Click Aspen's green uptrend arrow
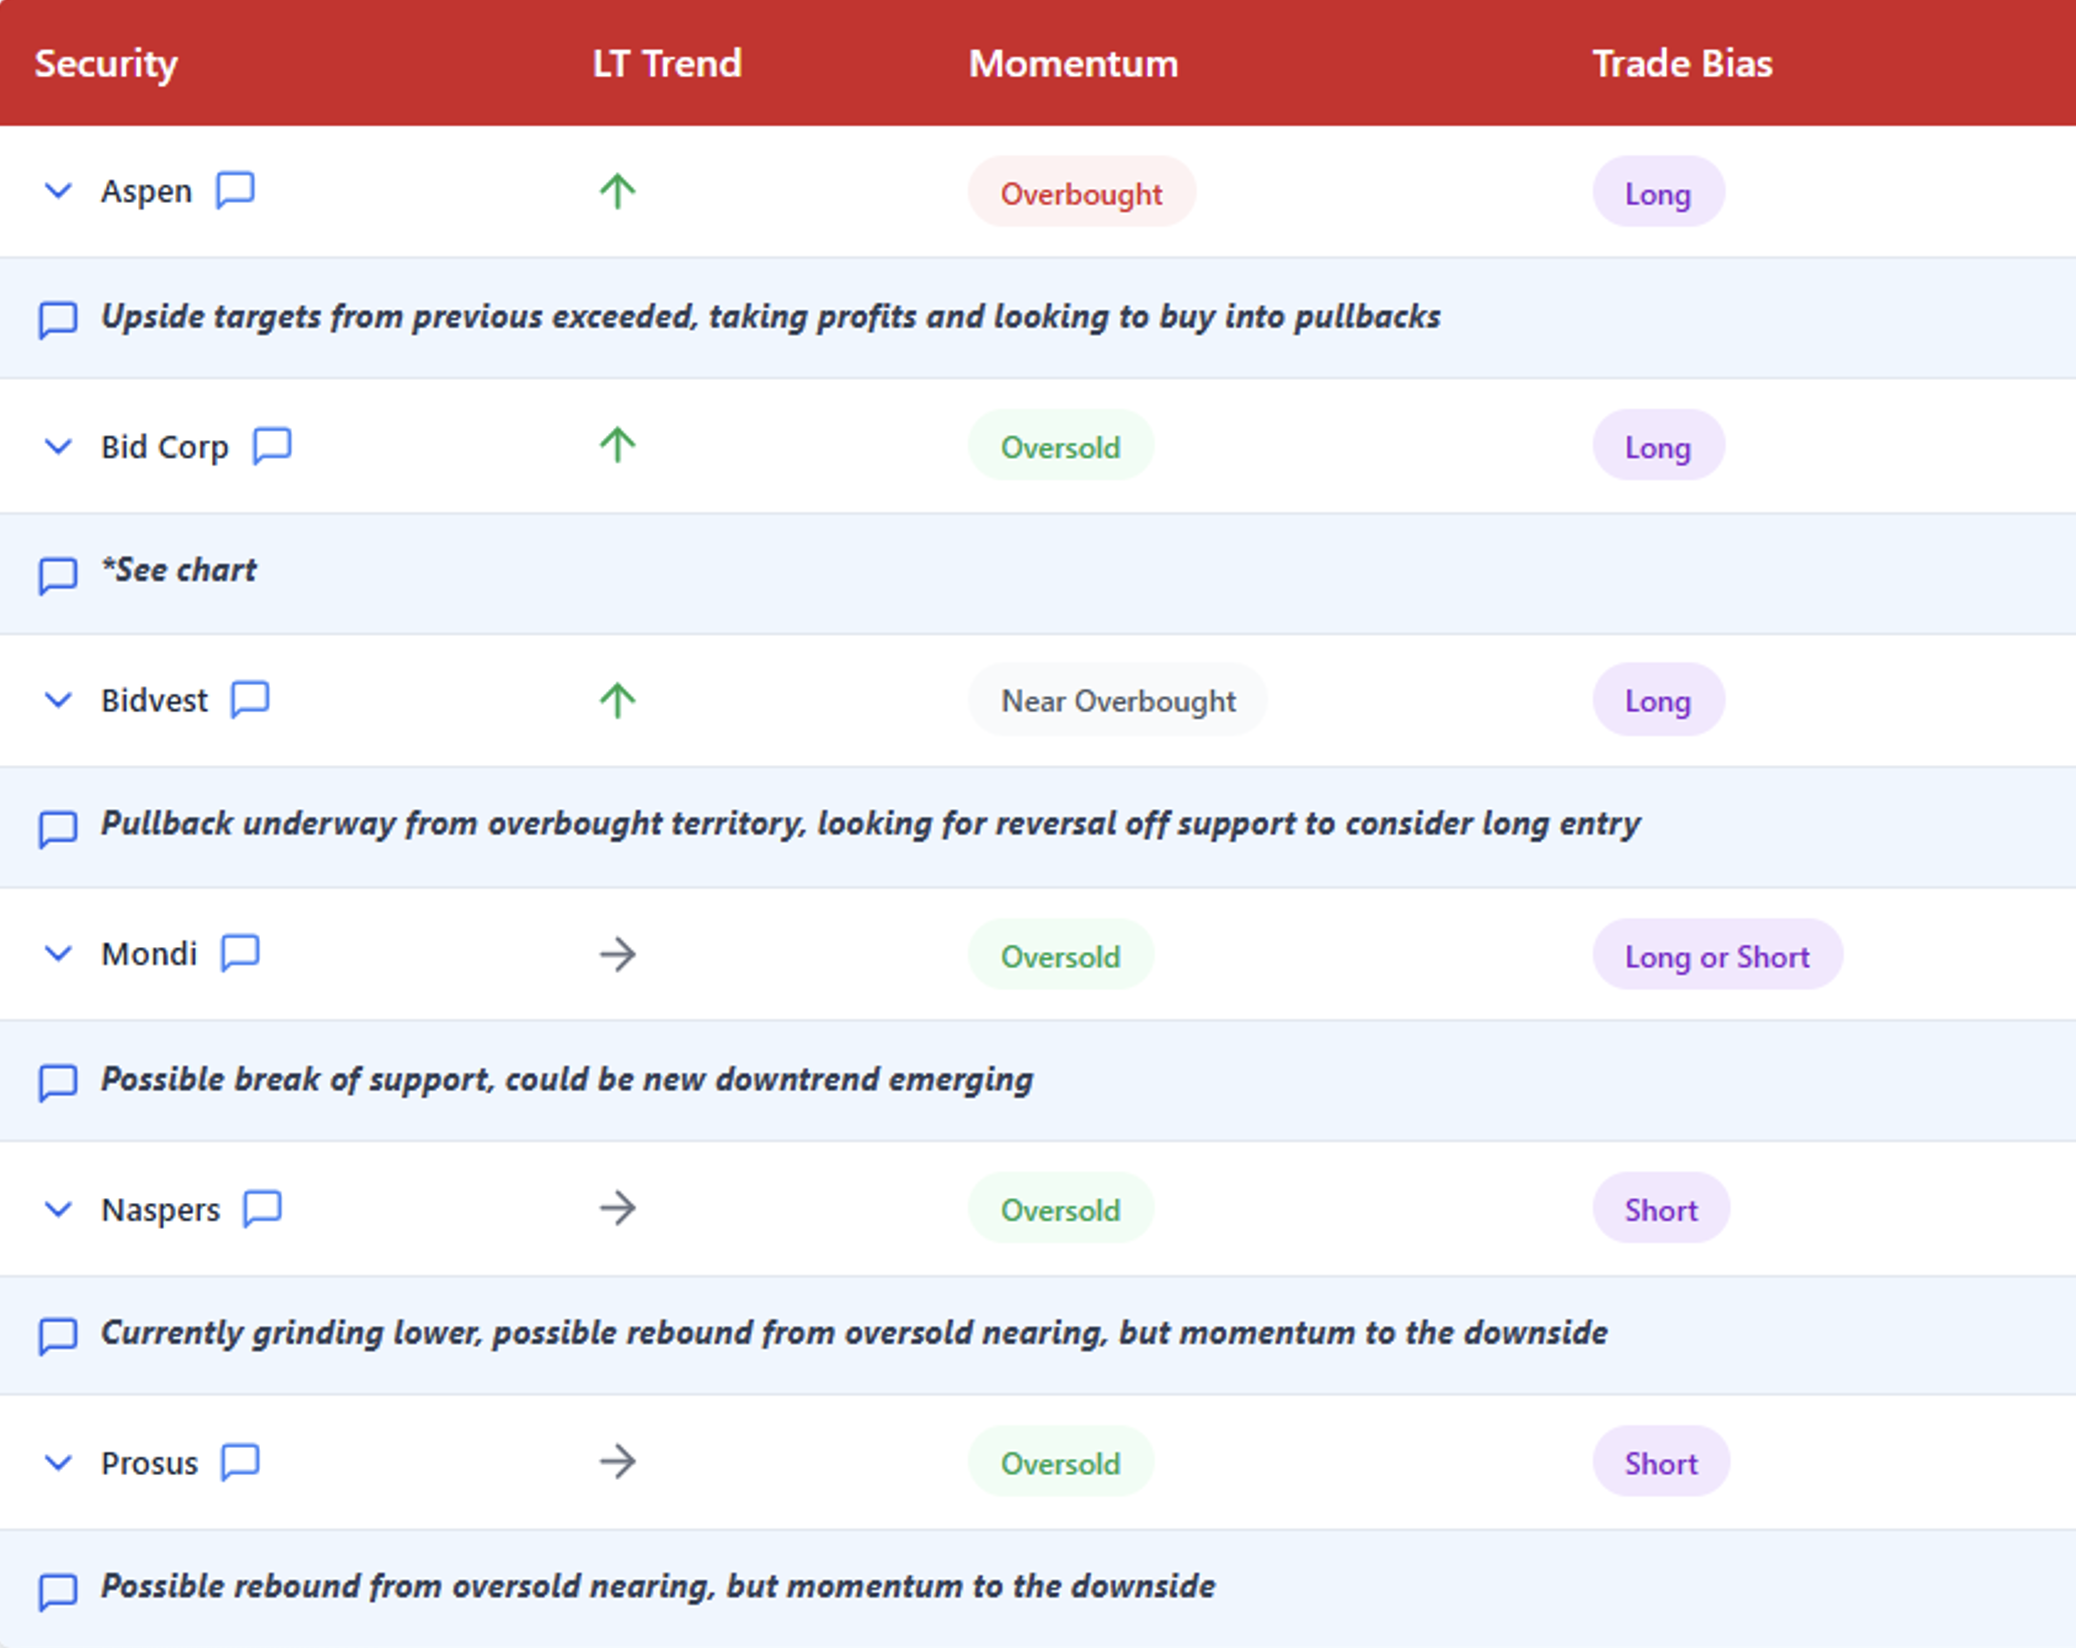 617,191
